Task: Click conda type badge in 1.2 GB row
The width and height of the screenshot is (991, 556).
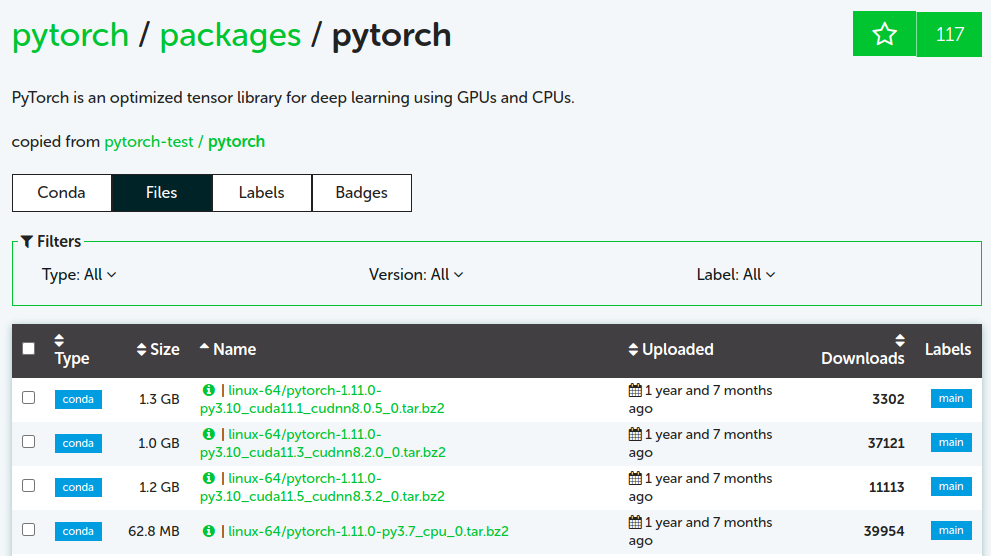Action: [x=78, y=487]
